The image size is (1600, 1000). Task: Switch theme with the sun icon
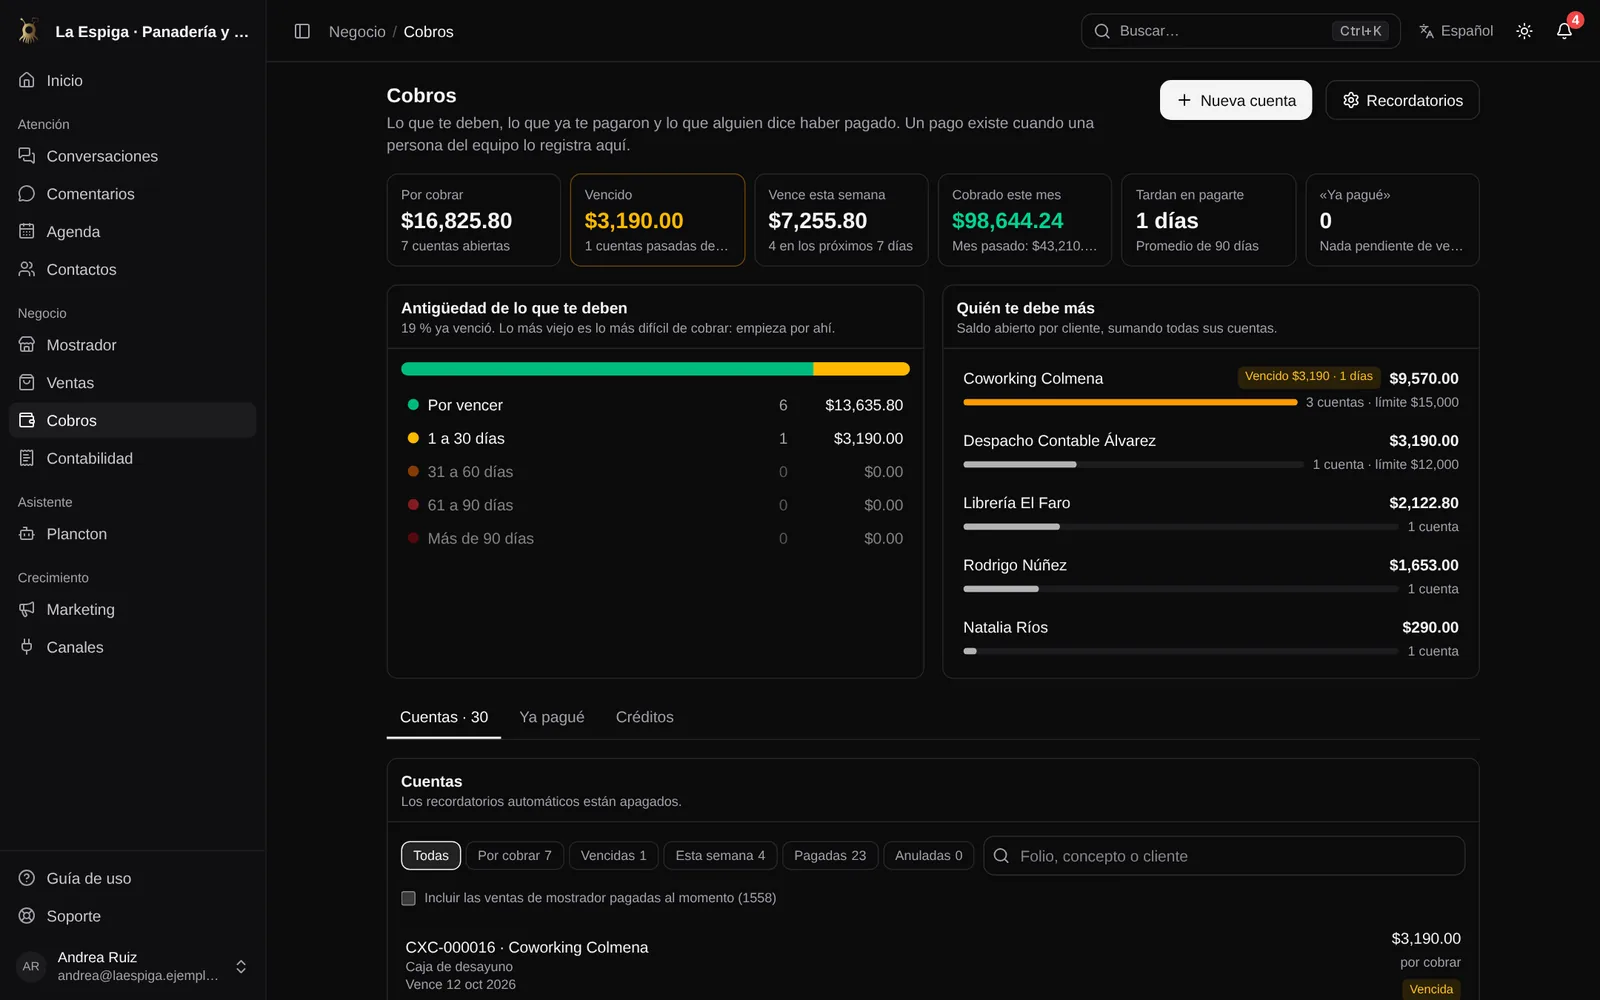pos(1524,31)
